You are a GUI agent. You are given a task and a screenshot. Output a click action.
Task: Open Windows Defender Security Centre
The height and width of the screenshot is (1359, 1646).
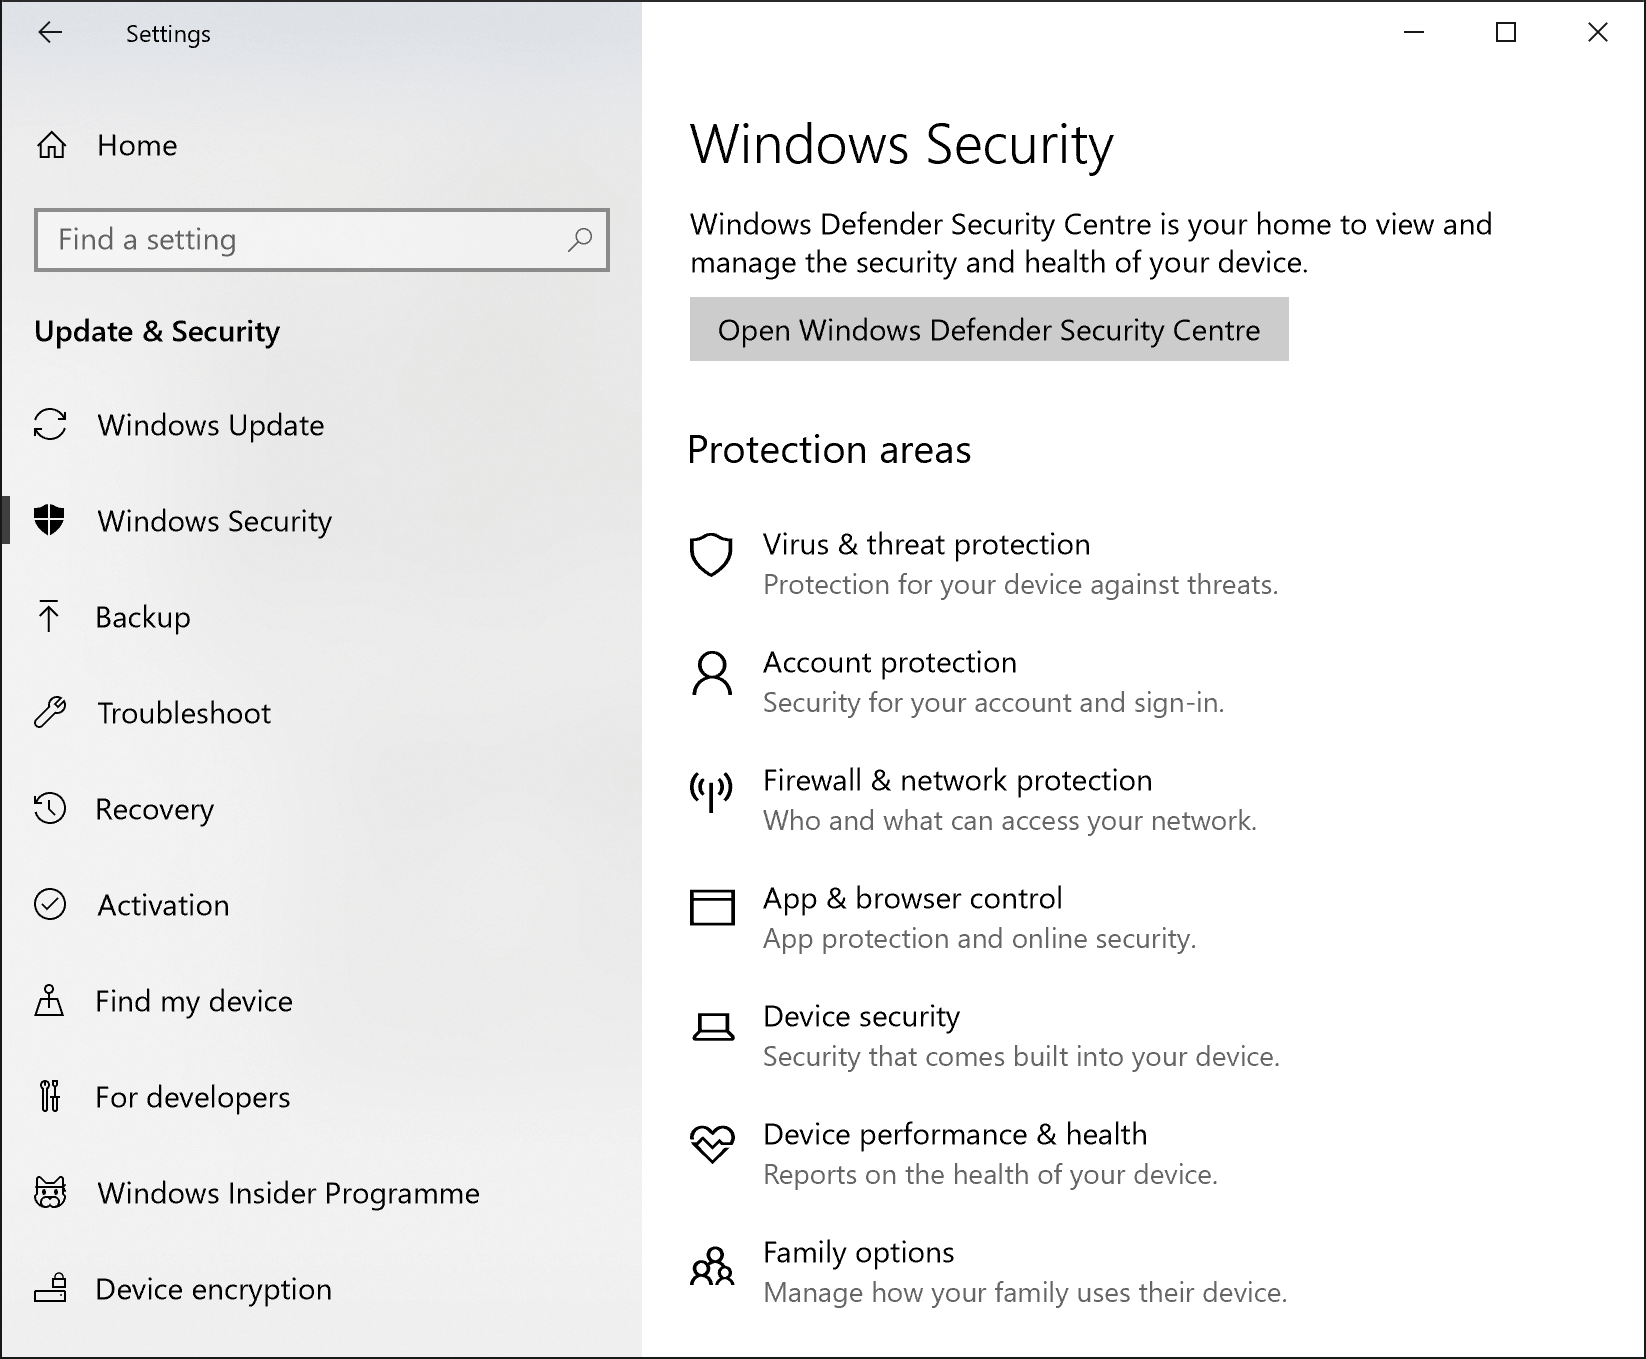(988, 330)
